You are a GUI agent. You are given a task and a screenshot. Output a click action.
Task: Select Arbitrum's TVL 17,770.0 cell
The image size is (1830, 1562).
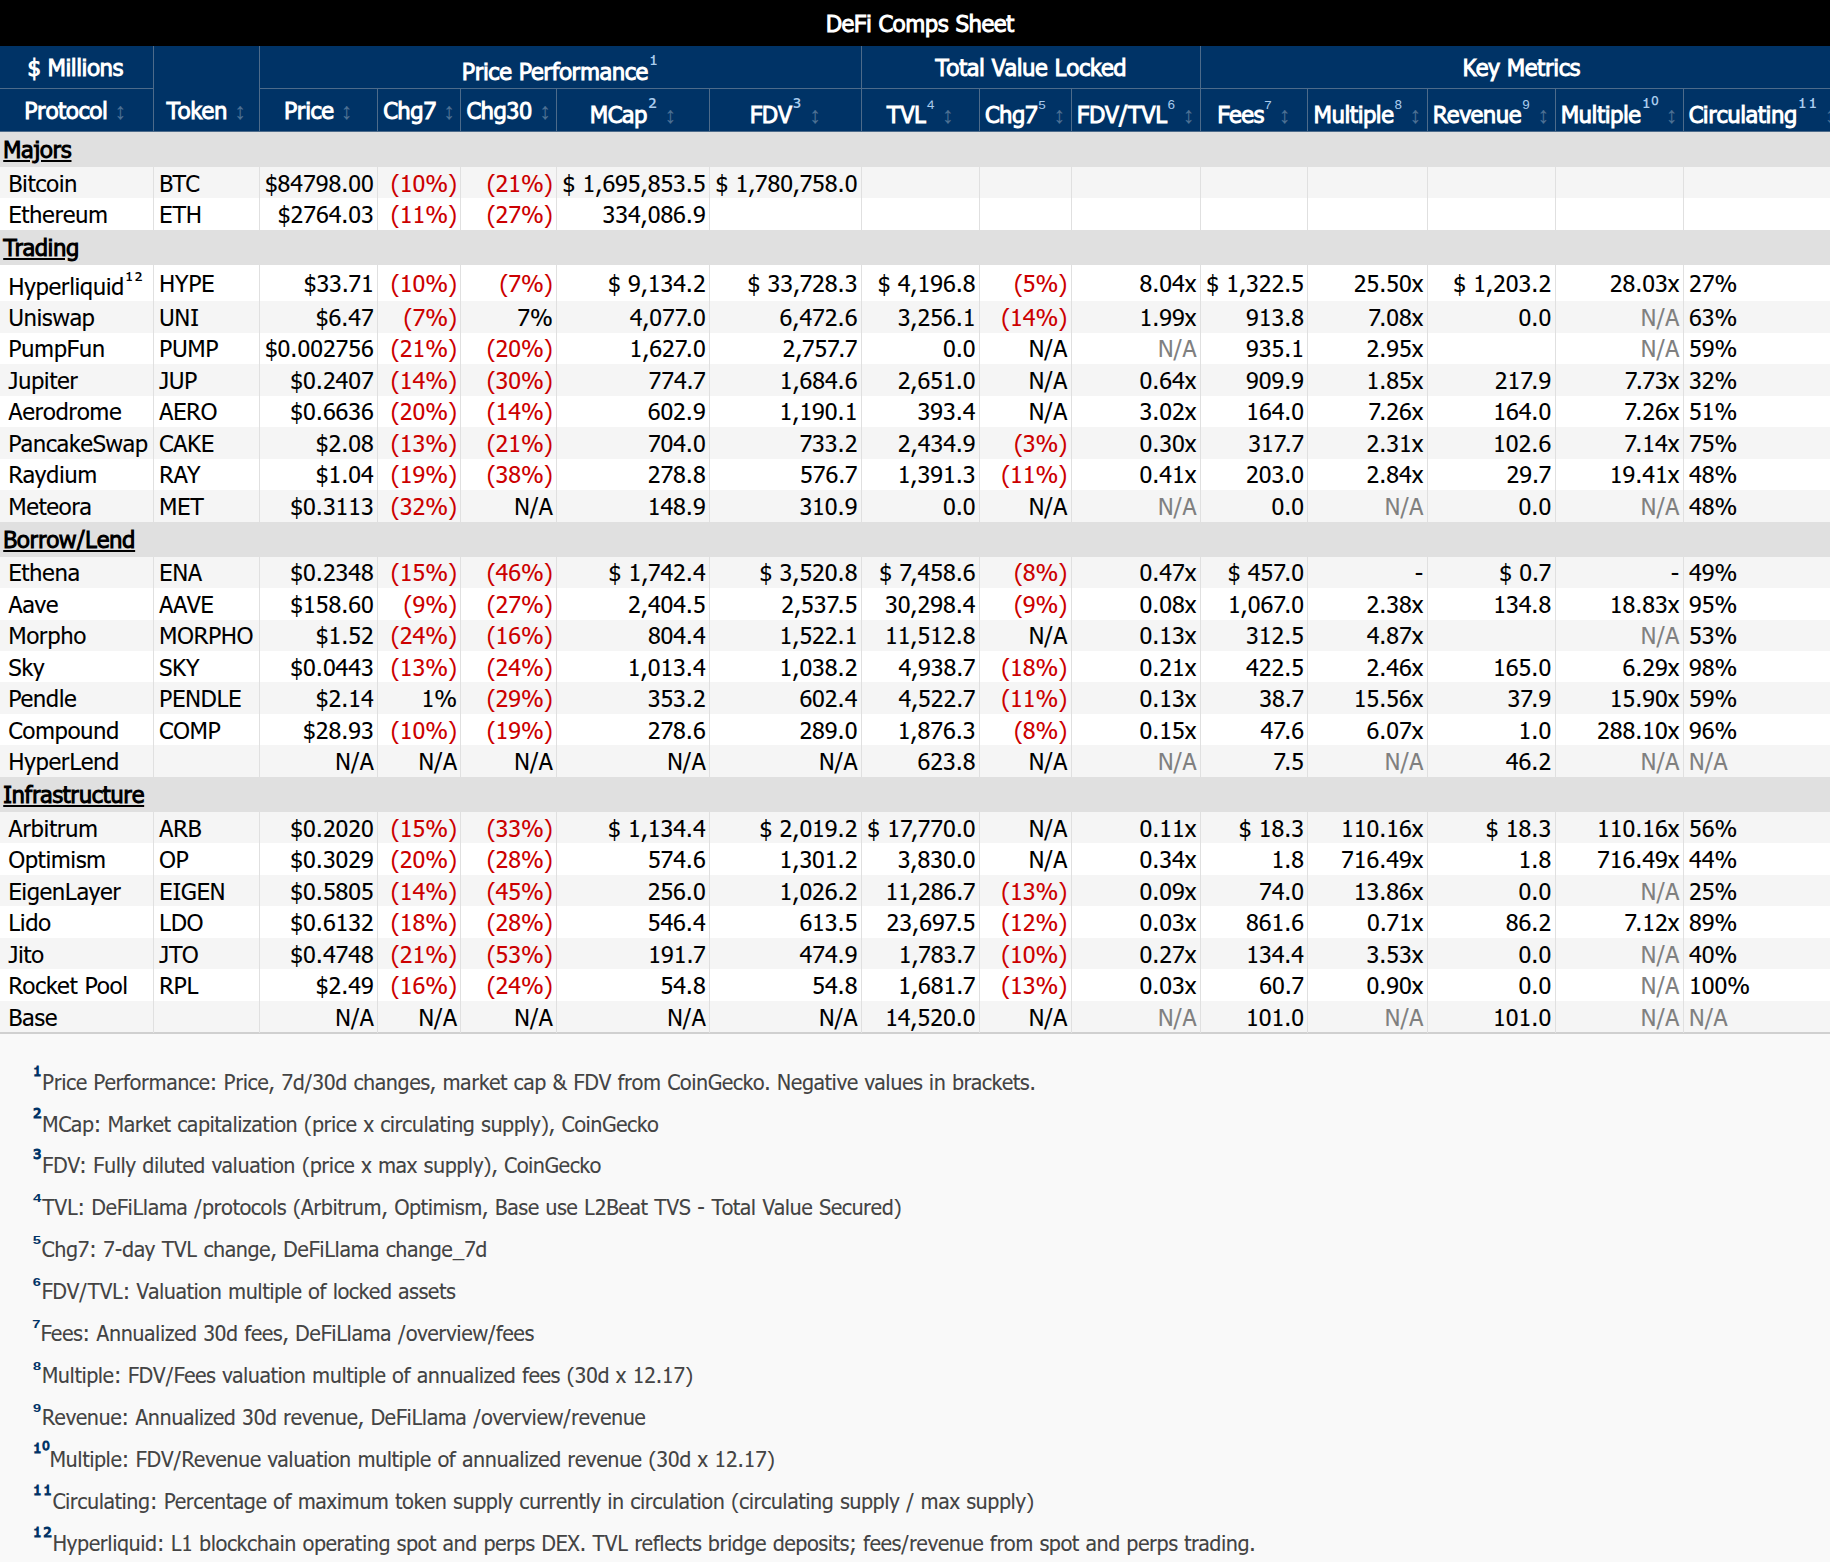click(x=921, y=829)
